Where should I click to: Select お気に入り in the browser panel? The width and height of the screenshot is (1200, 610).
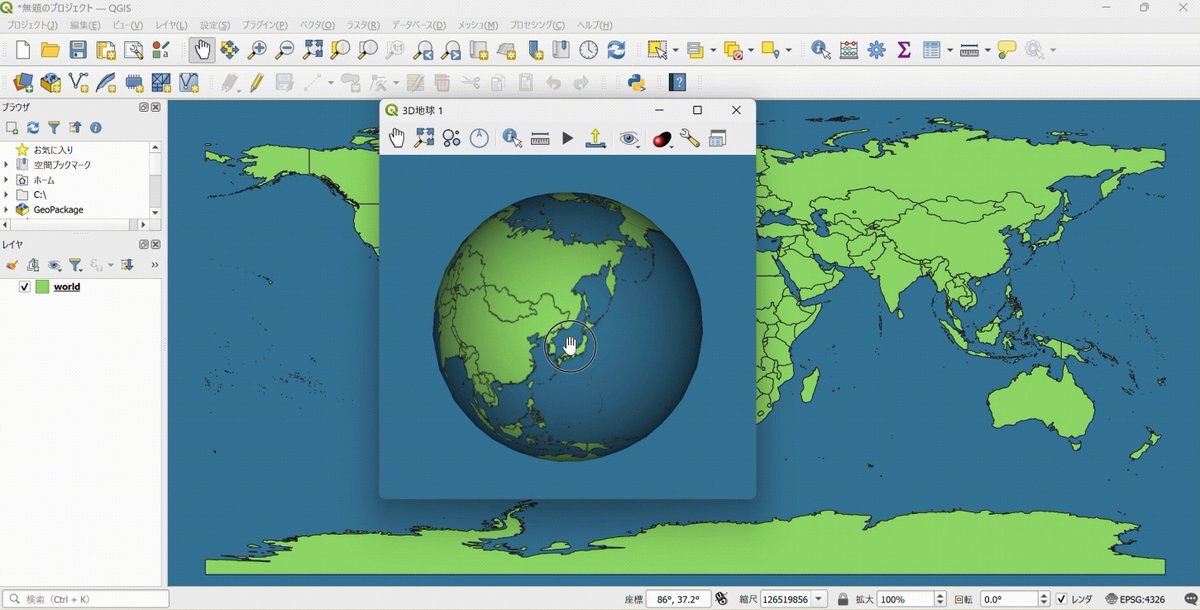53,149
